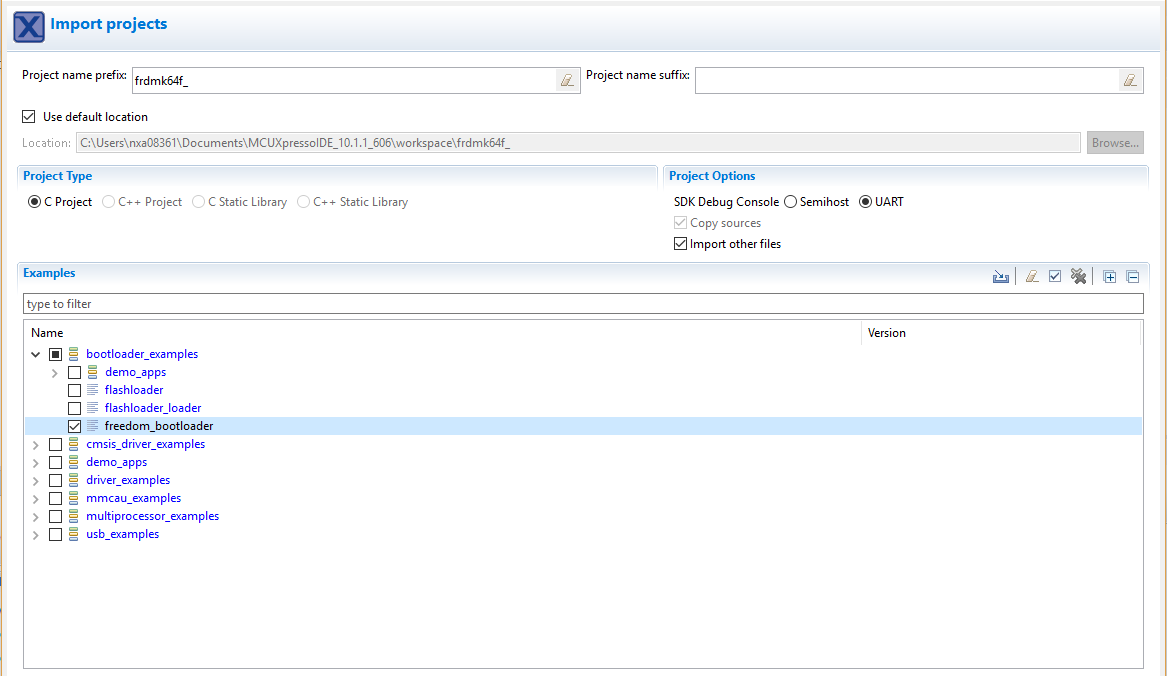Expand the usb_examples tree node

pos(36,534)
